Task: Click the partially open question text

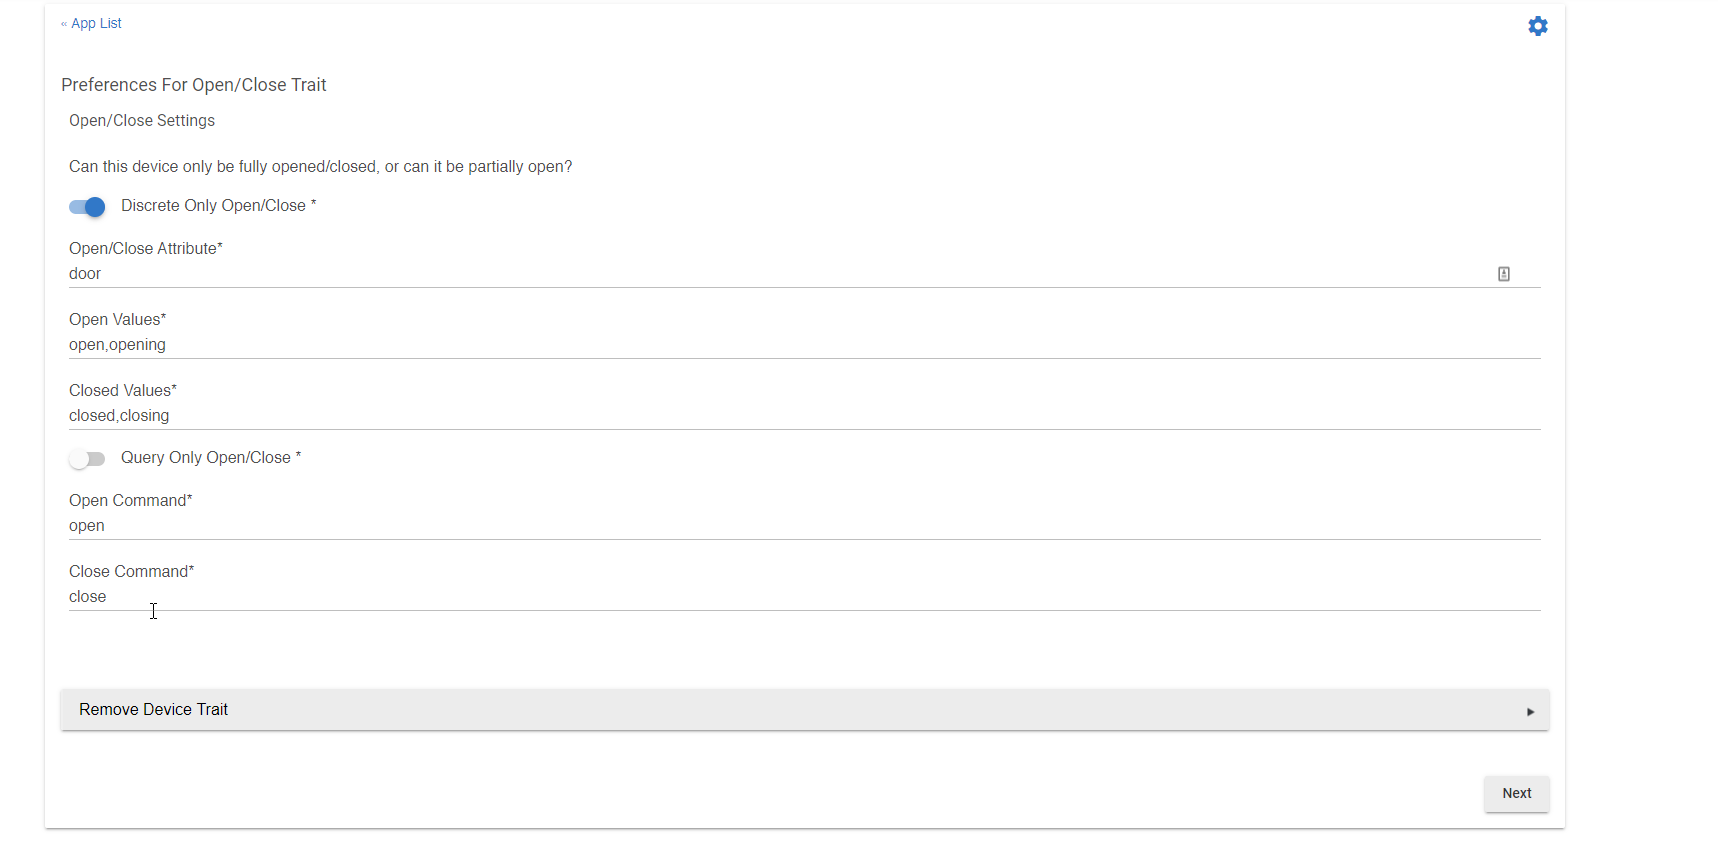Action: pyautogui.click(x=320, y=167)
